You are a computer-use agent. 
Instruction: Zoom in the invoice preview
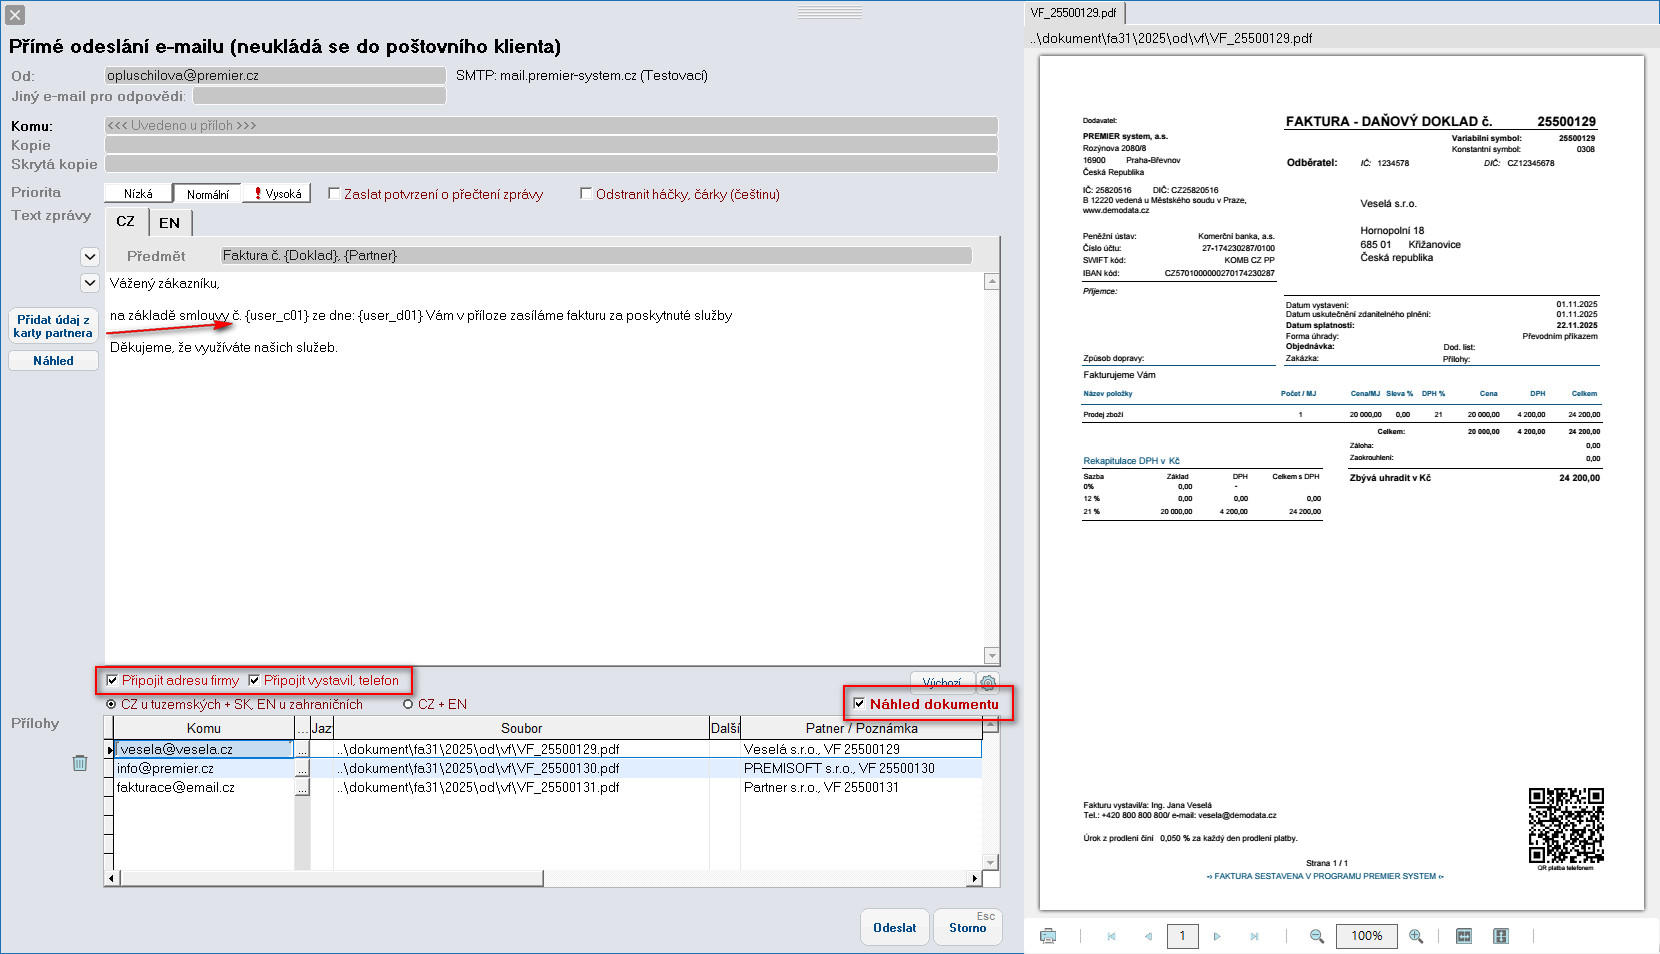coord(1416,936)
